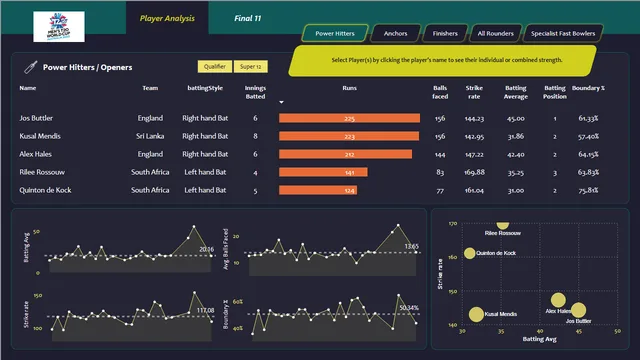Select player Jos Buttler by name
640x360 pixels.
pyautogui.click(x=36, y=118)
